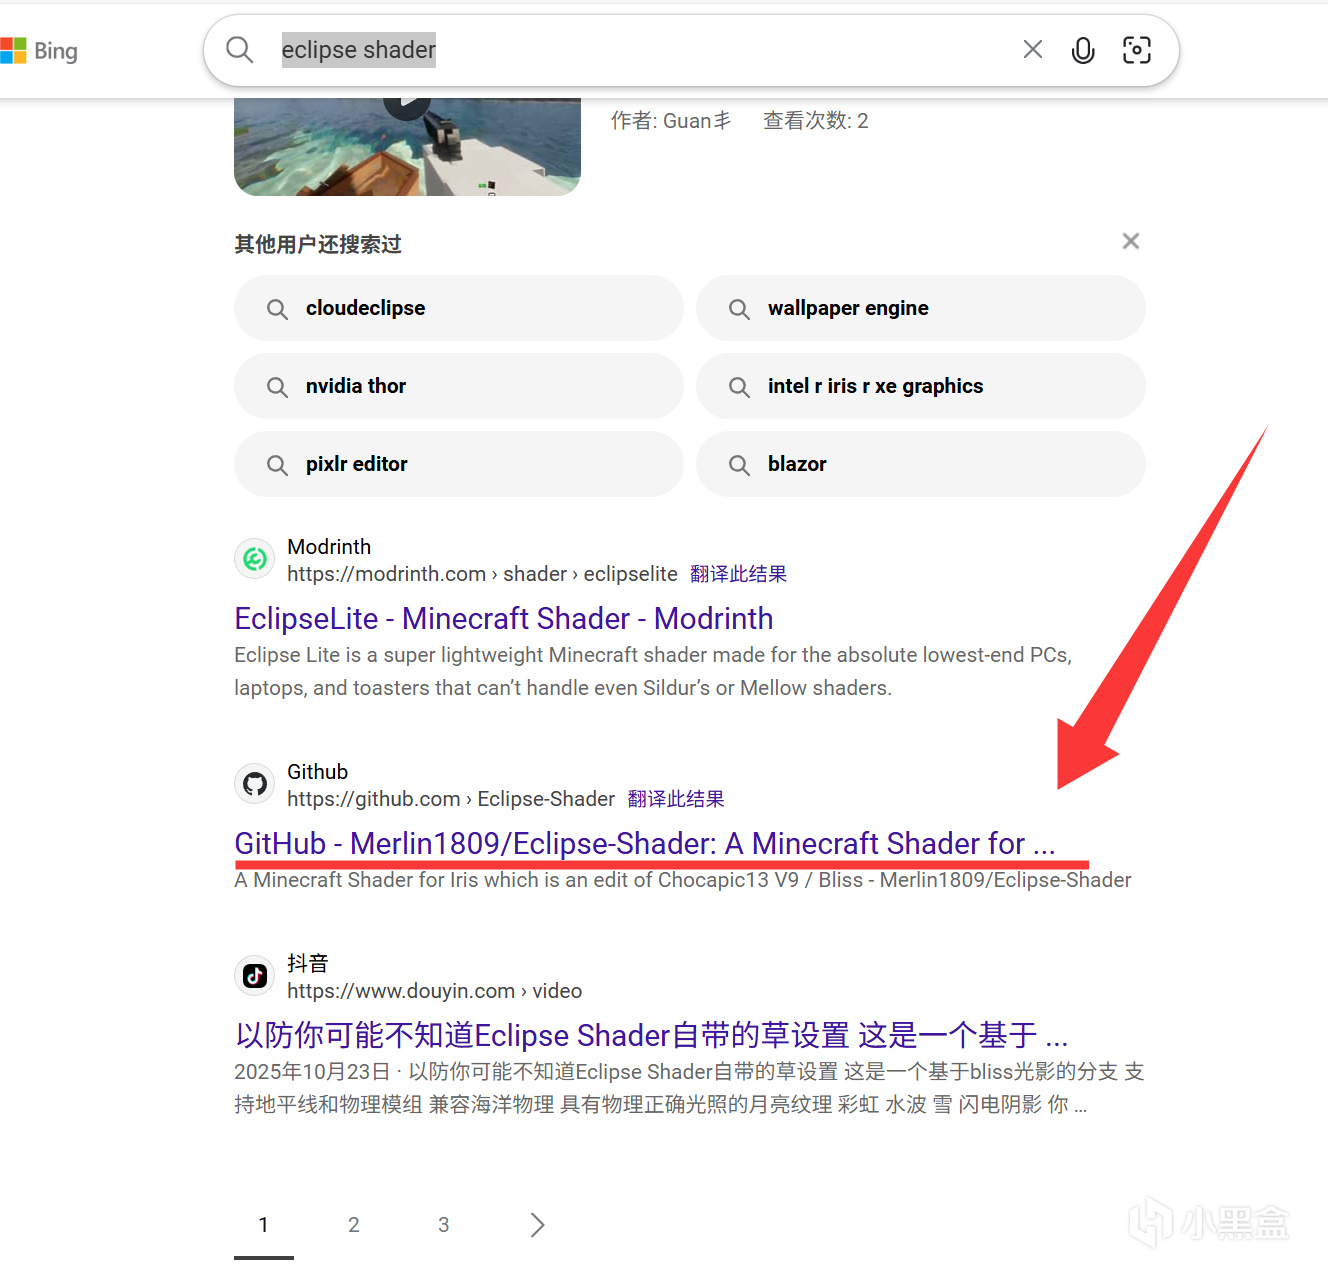Screen dimensions: 1328x1279
Task: Go to next results page arrow
Action: tap(537, 1225)
